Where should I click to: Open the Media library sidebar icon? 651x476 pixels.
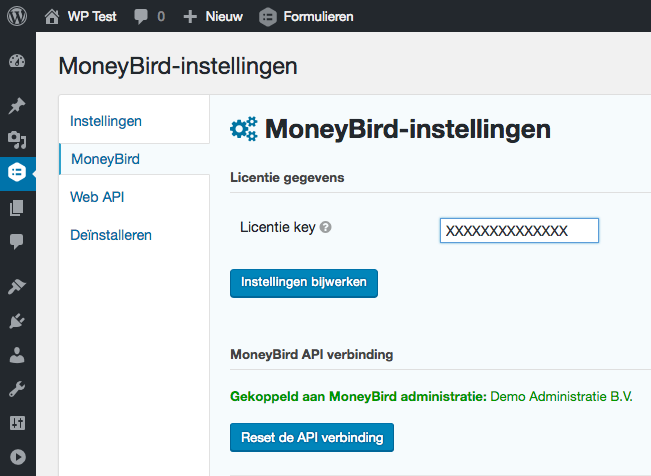tap(17, 140)
